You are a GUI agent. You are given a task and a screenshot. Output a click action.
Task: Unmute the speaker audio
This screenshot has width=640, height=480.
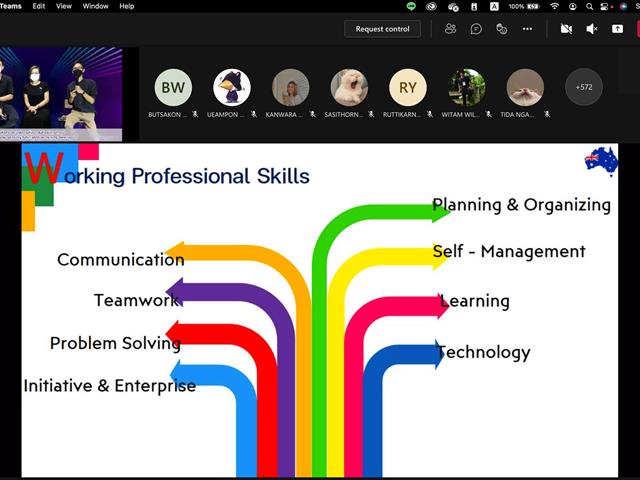point(591,29)
